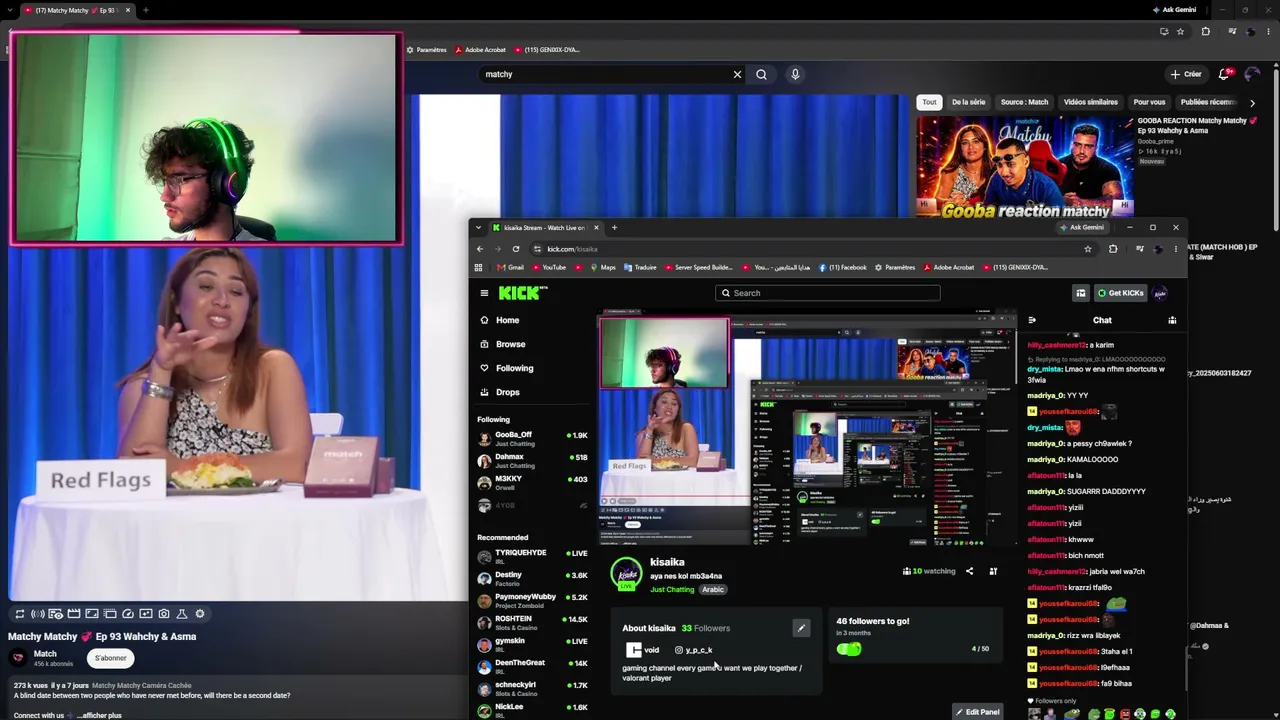
Task: Switch to the kisaika Stream tab
Action: 545,227
